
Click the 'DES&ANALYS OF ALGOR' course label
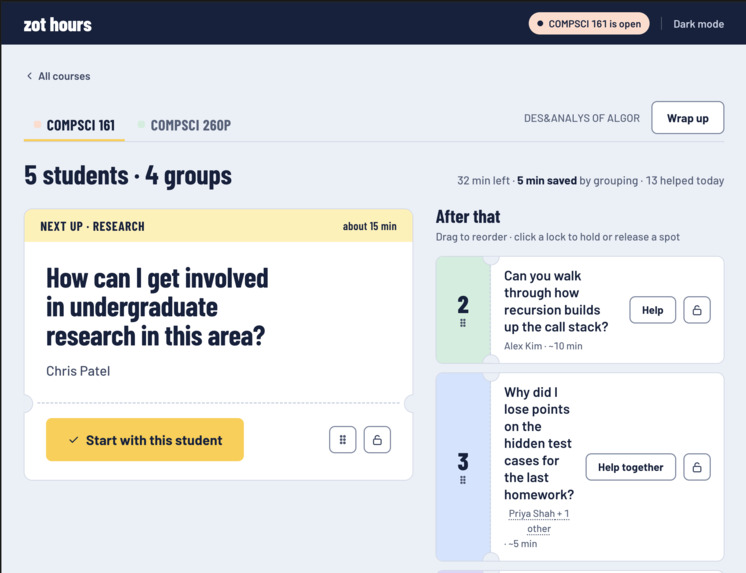click(582, 118)
